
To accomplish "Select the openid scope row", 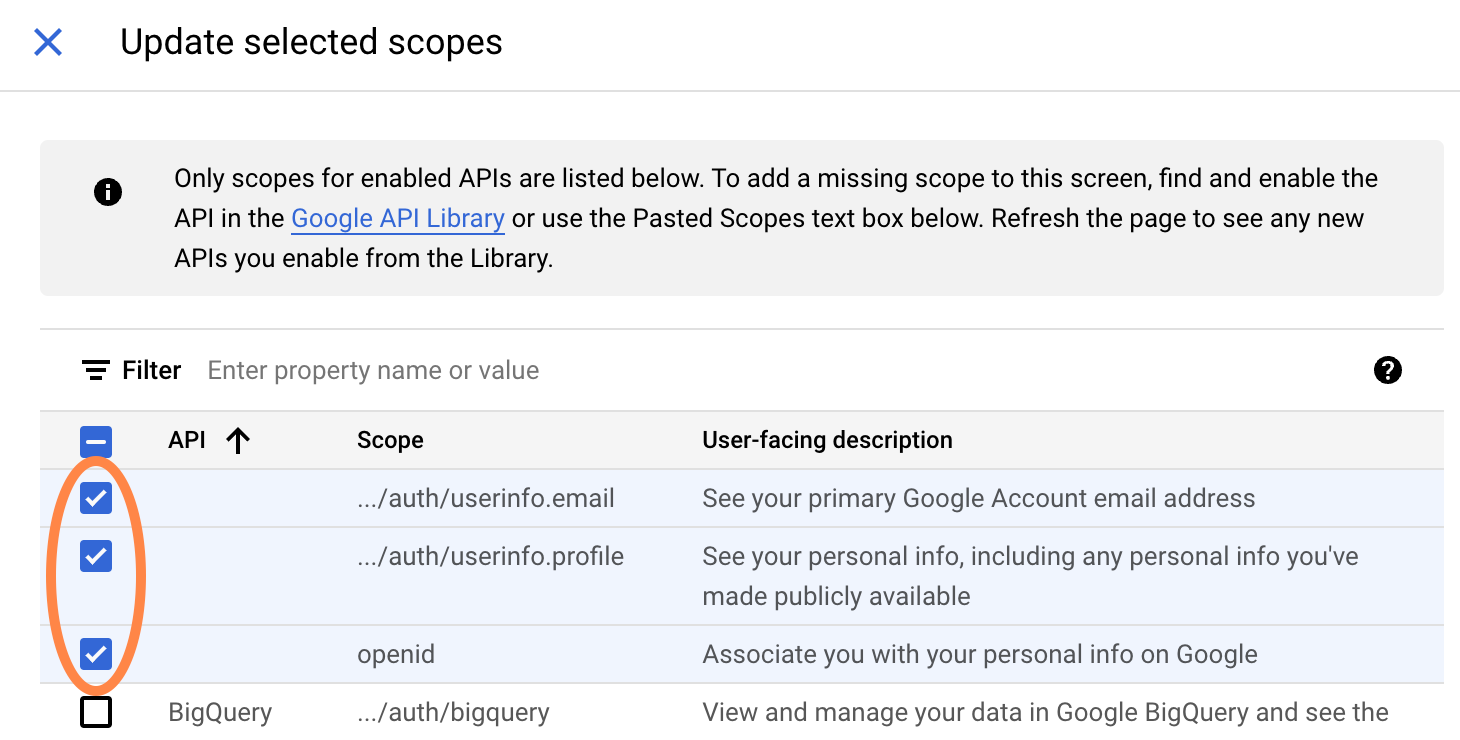I will click(396, 654).
